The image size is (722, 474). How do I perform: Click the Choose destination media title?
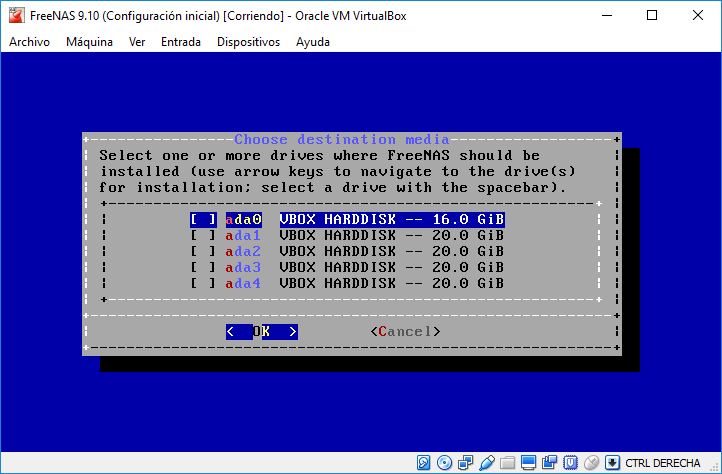[x=342, y=139]
